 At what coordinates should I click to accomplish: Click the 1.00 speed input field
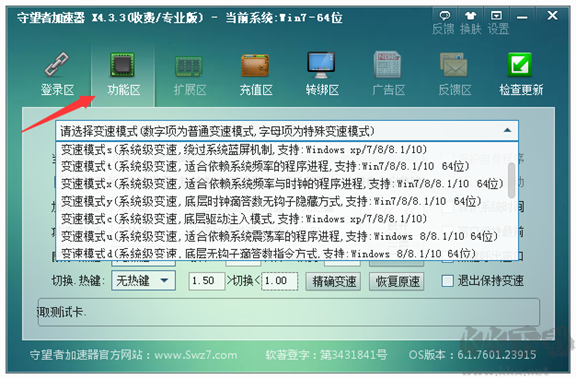pos(280,281)
